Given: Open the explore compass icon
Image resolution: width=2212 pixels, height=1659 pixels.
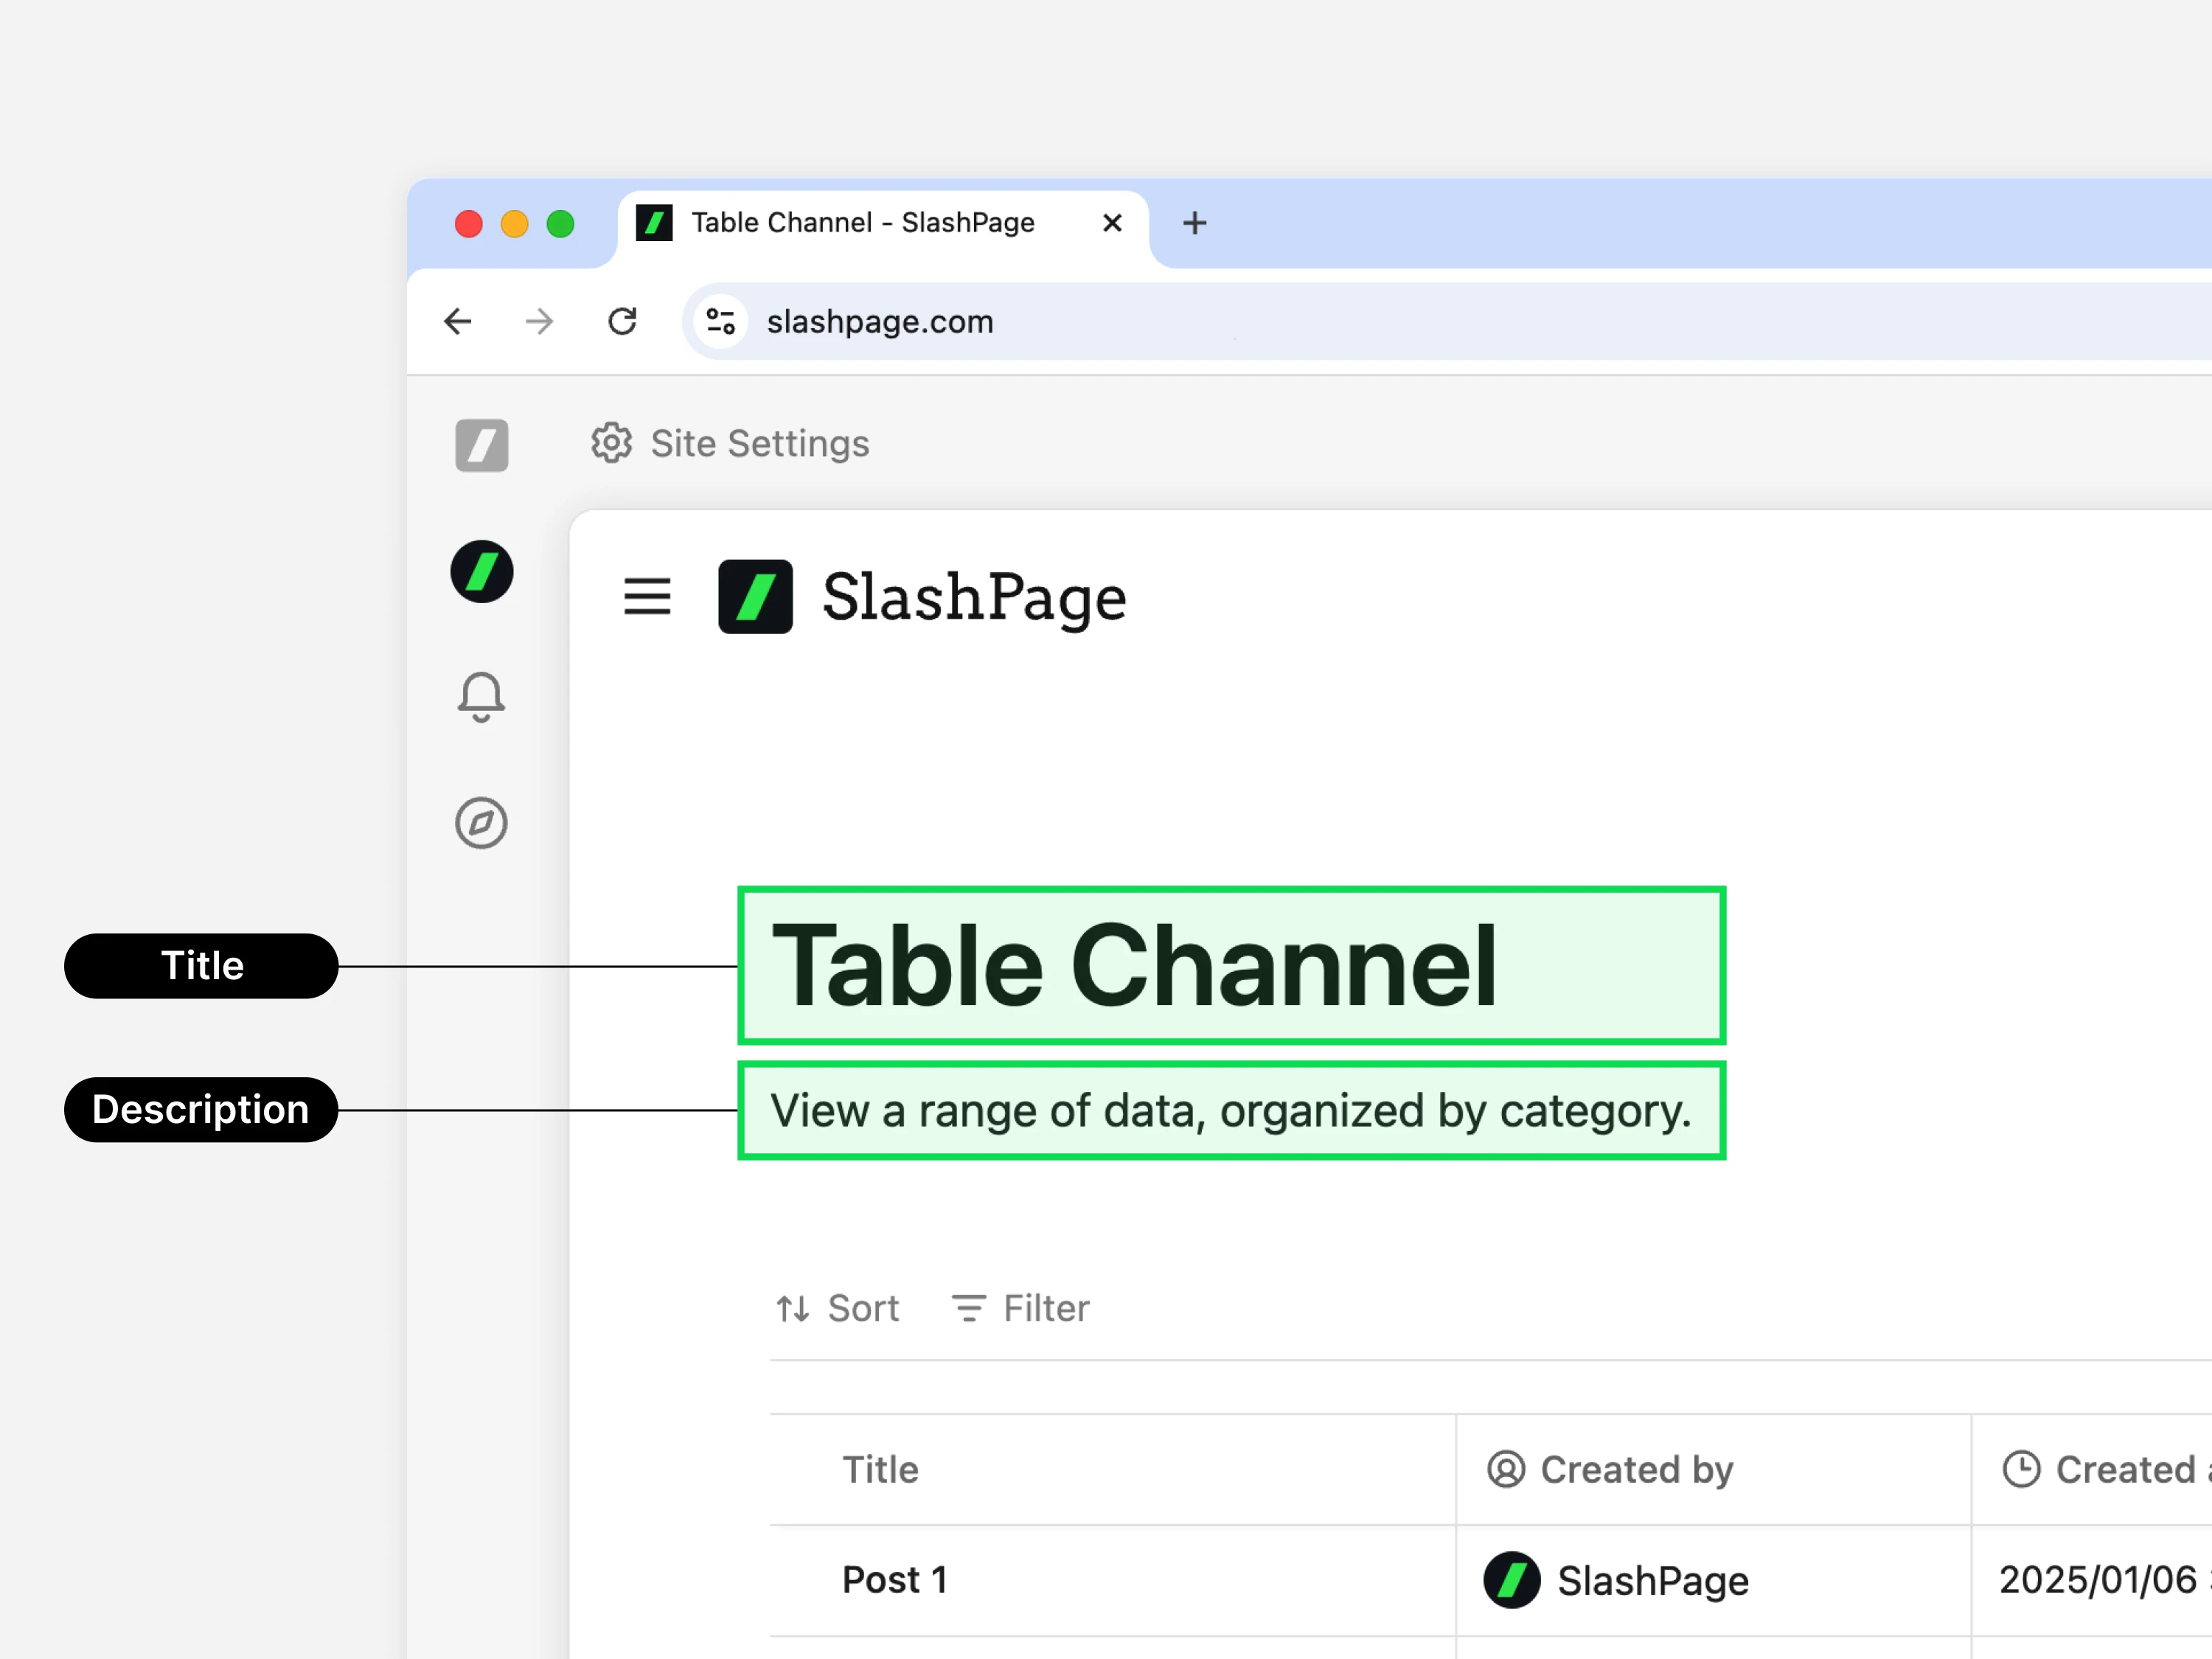Looking at the screenshot, I should (482, 823).
